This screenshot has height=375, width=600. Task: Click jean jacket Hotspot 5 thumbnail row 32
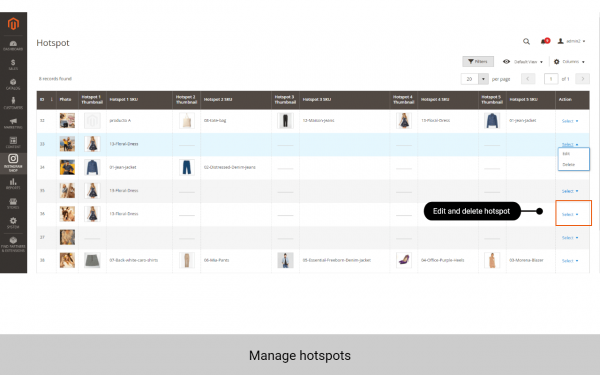tap(492, 121)
